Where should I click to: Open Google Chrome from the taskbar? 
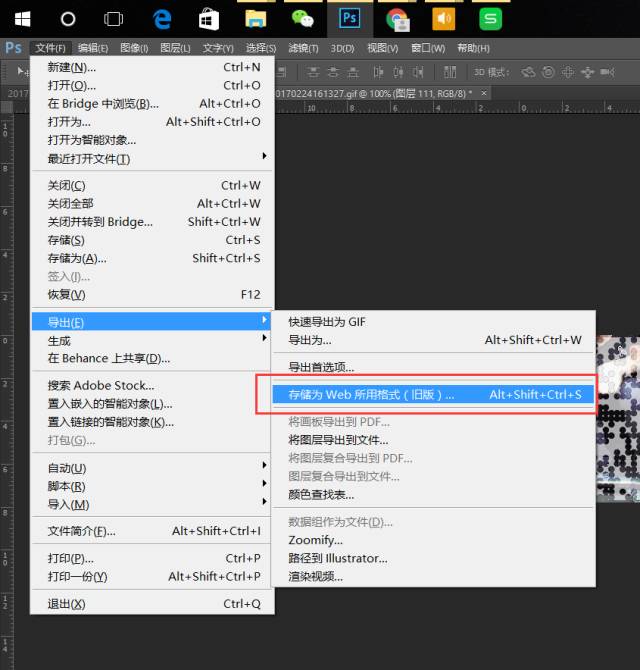397,18
